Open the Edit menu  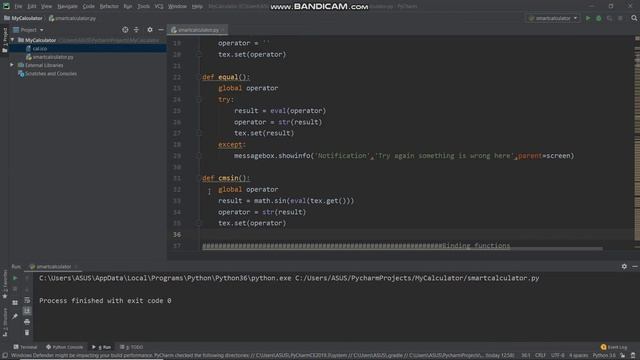pos(31,6)
